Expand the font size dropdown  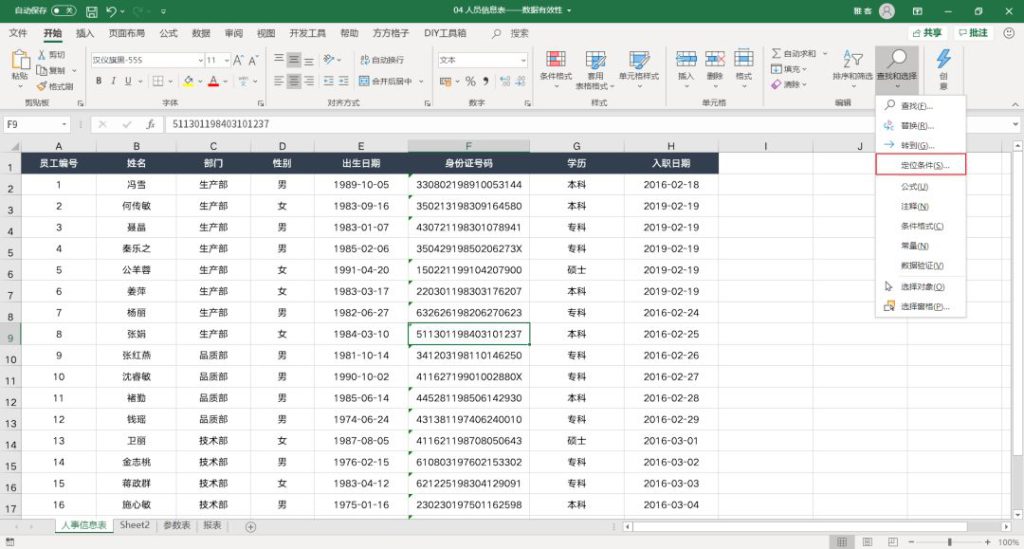[x=228, y=60]
